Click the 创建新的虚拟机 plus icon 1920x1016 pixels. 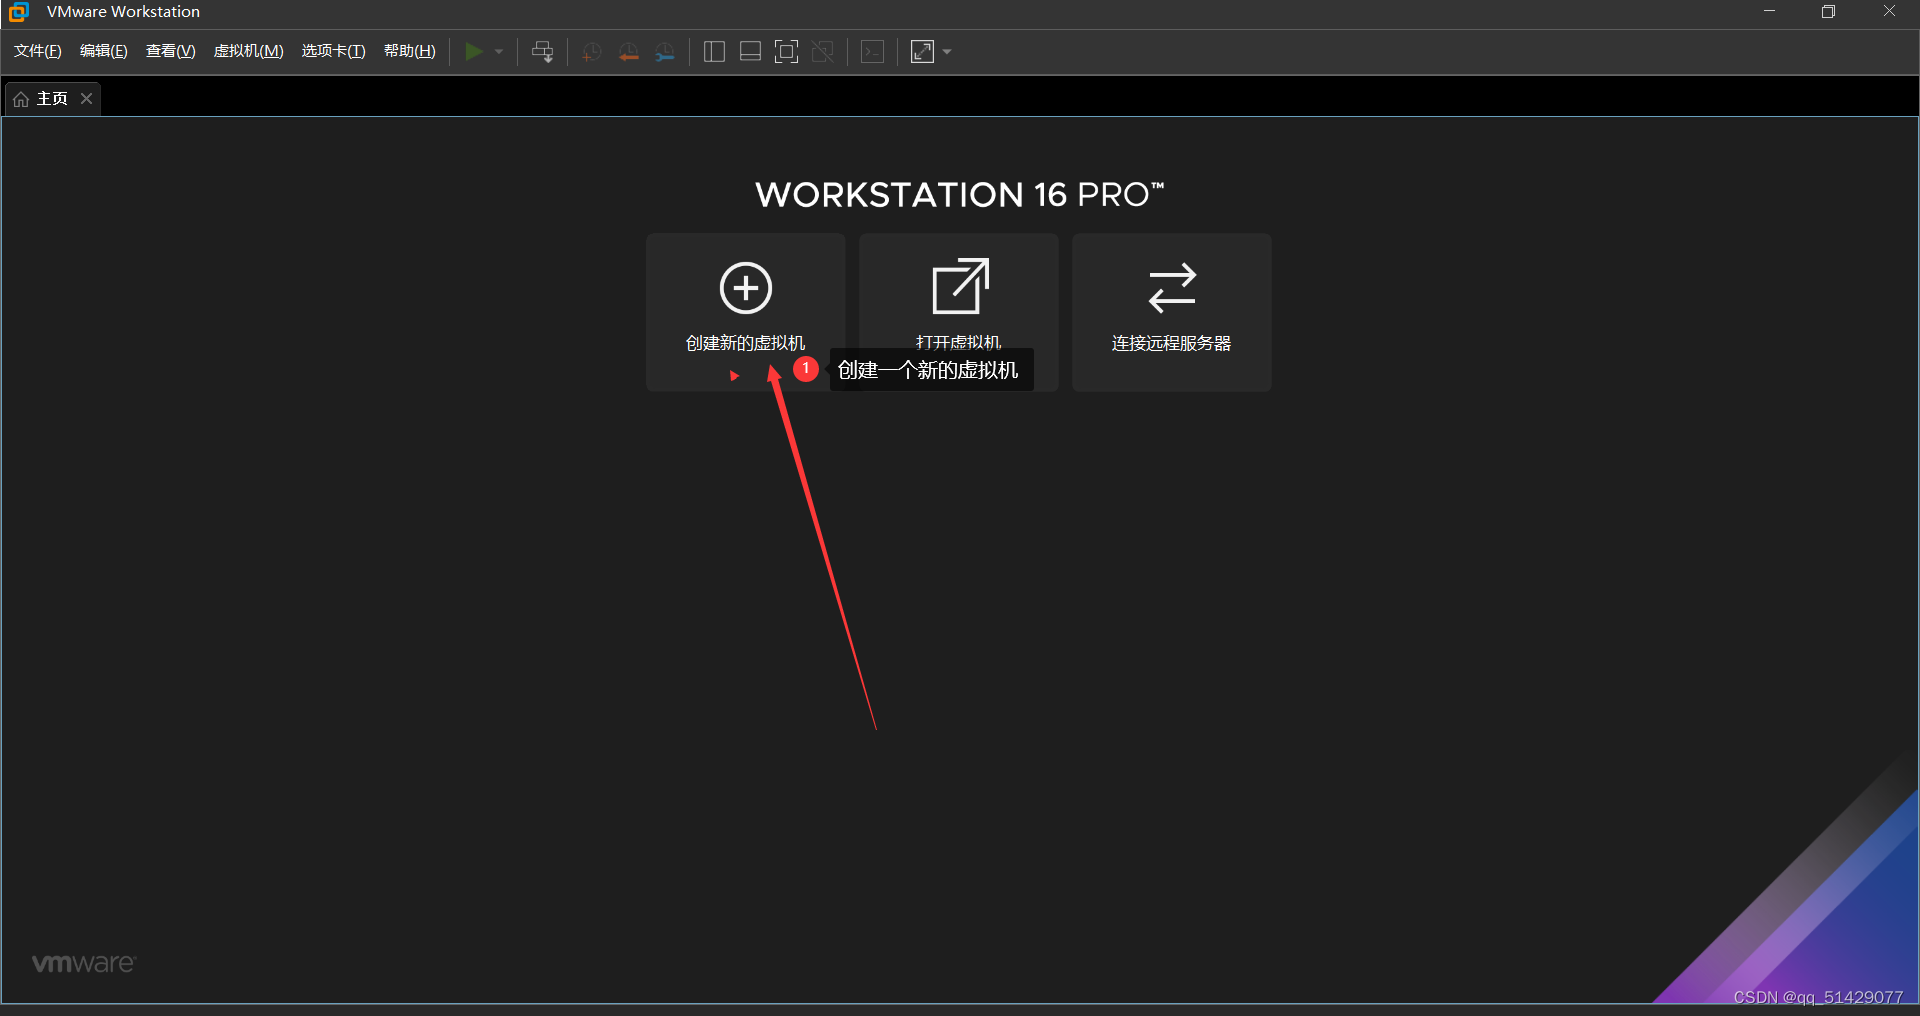746,288
